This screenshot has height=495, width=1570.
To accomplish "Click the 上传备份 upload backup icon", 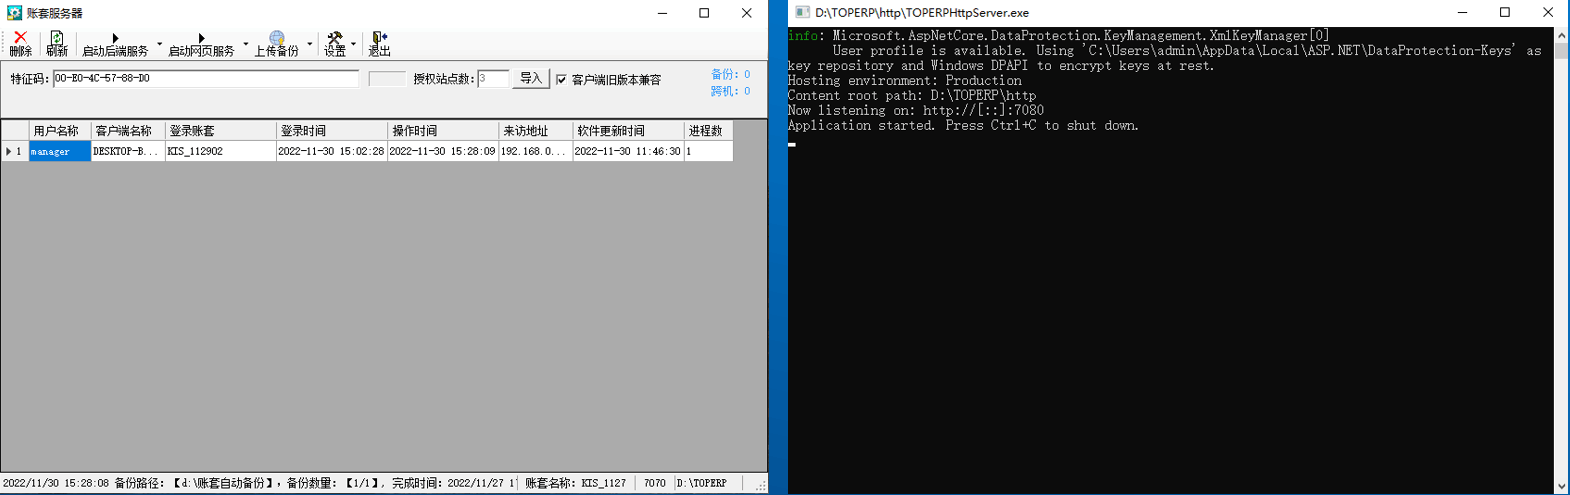I will [x=276, y=43].
